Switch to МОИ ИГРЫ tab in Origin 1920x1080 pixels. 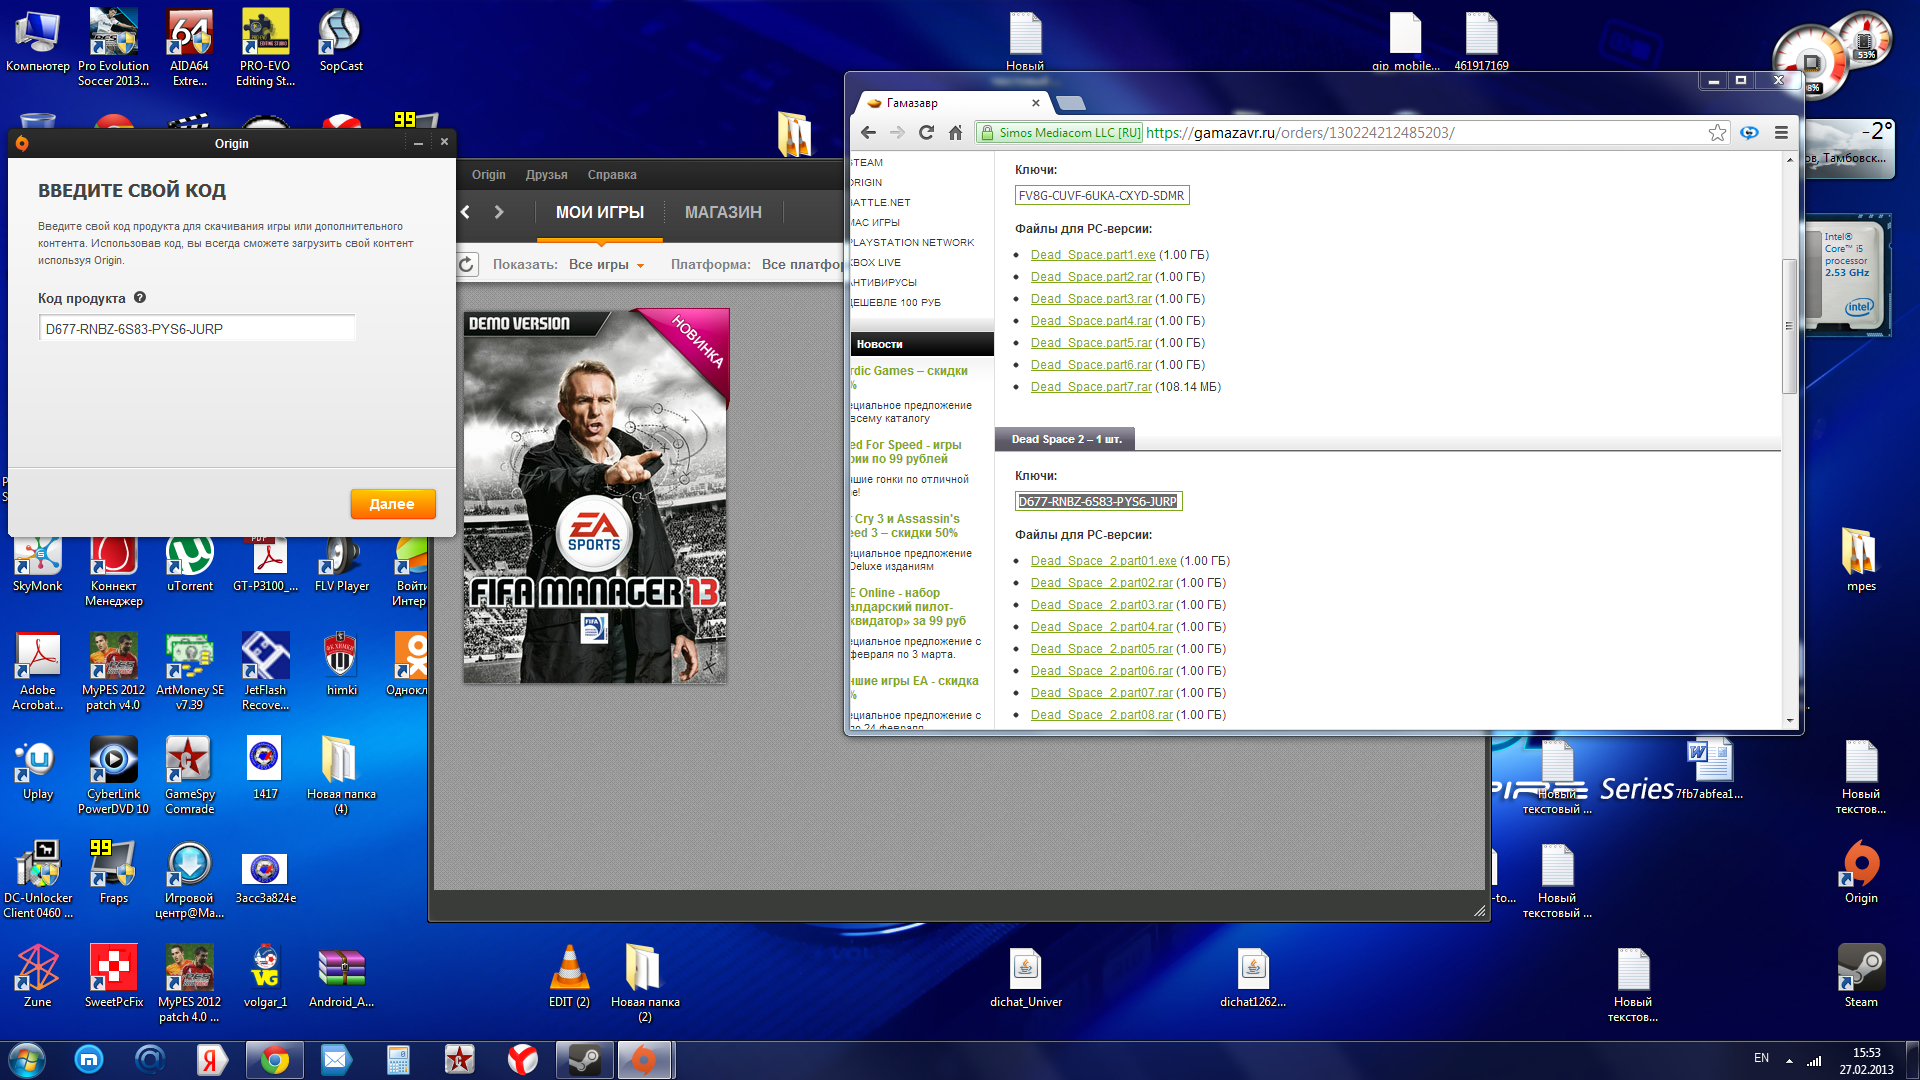tap(600, 212)
